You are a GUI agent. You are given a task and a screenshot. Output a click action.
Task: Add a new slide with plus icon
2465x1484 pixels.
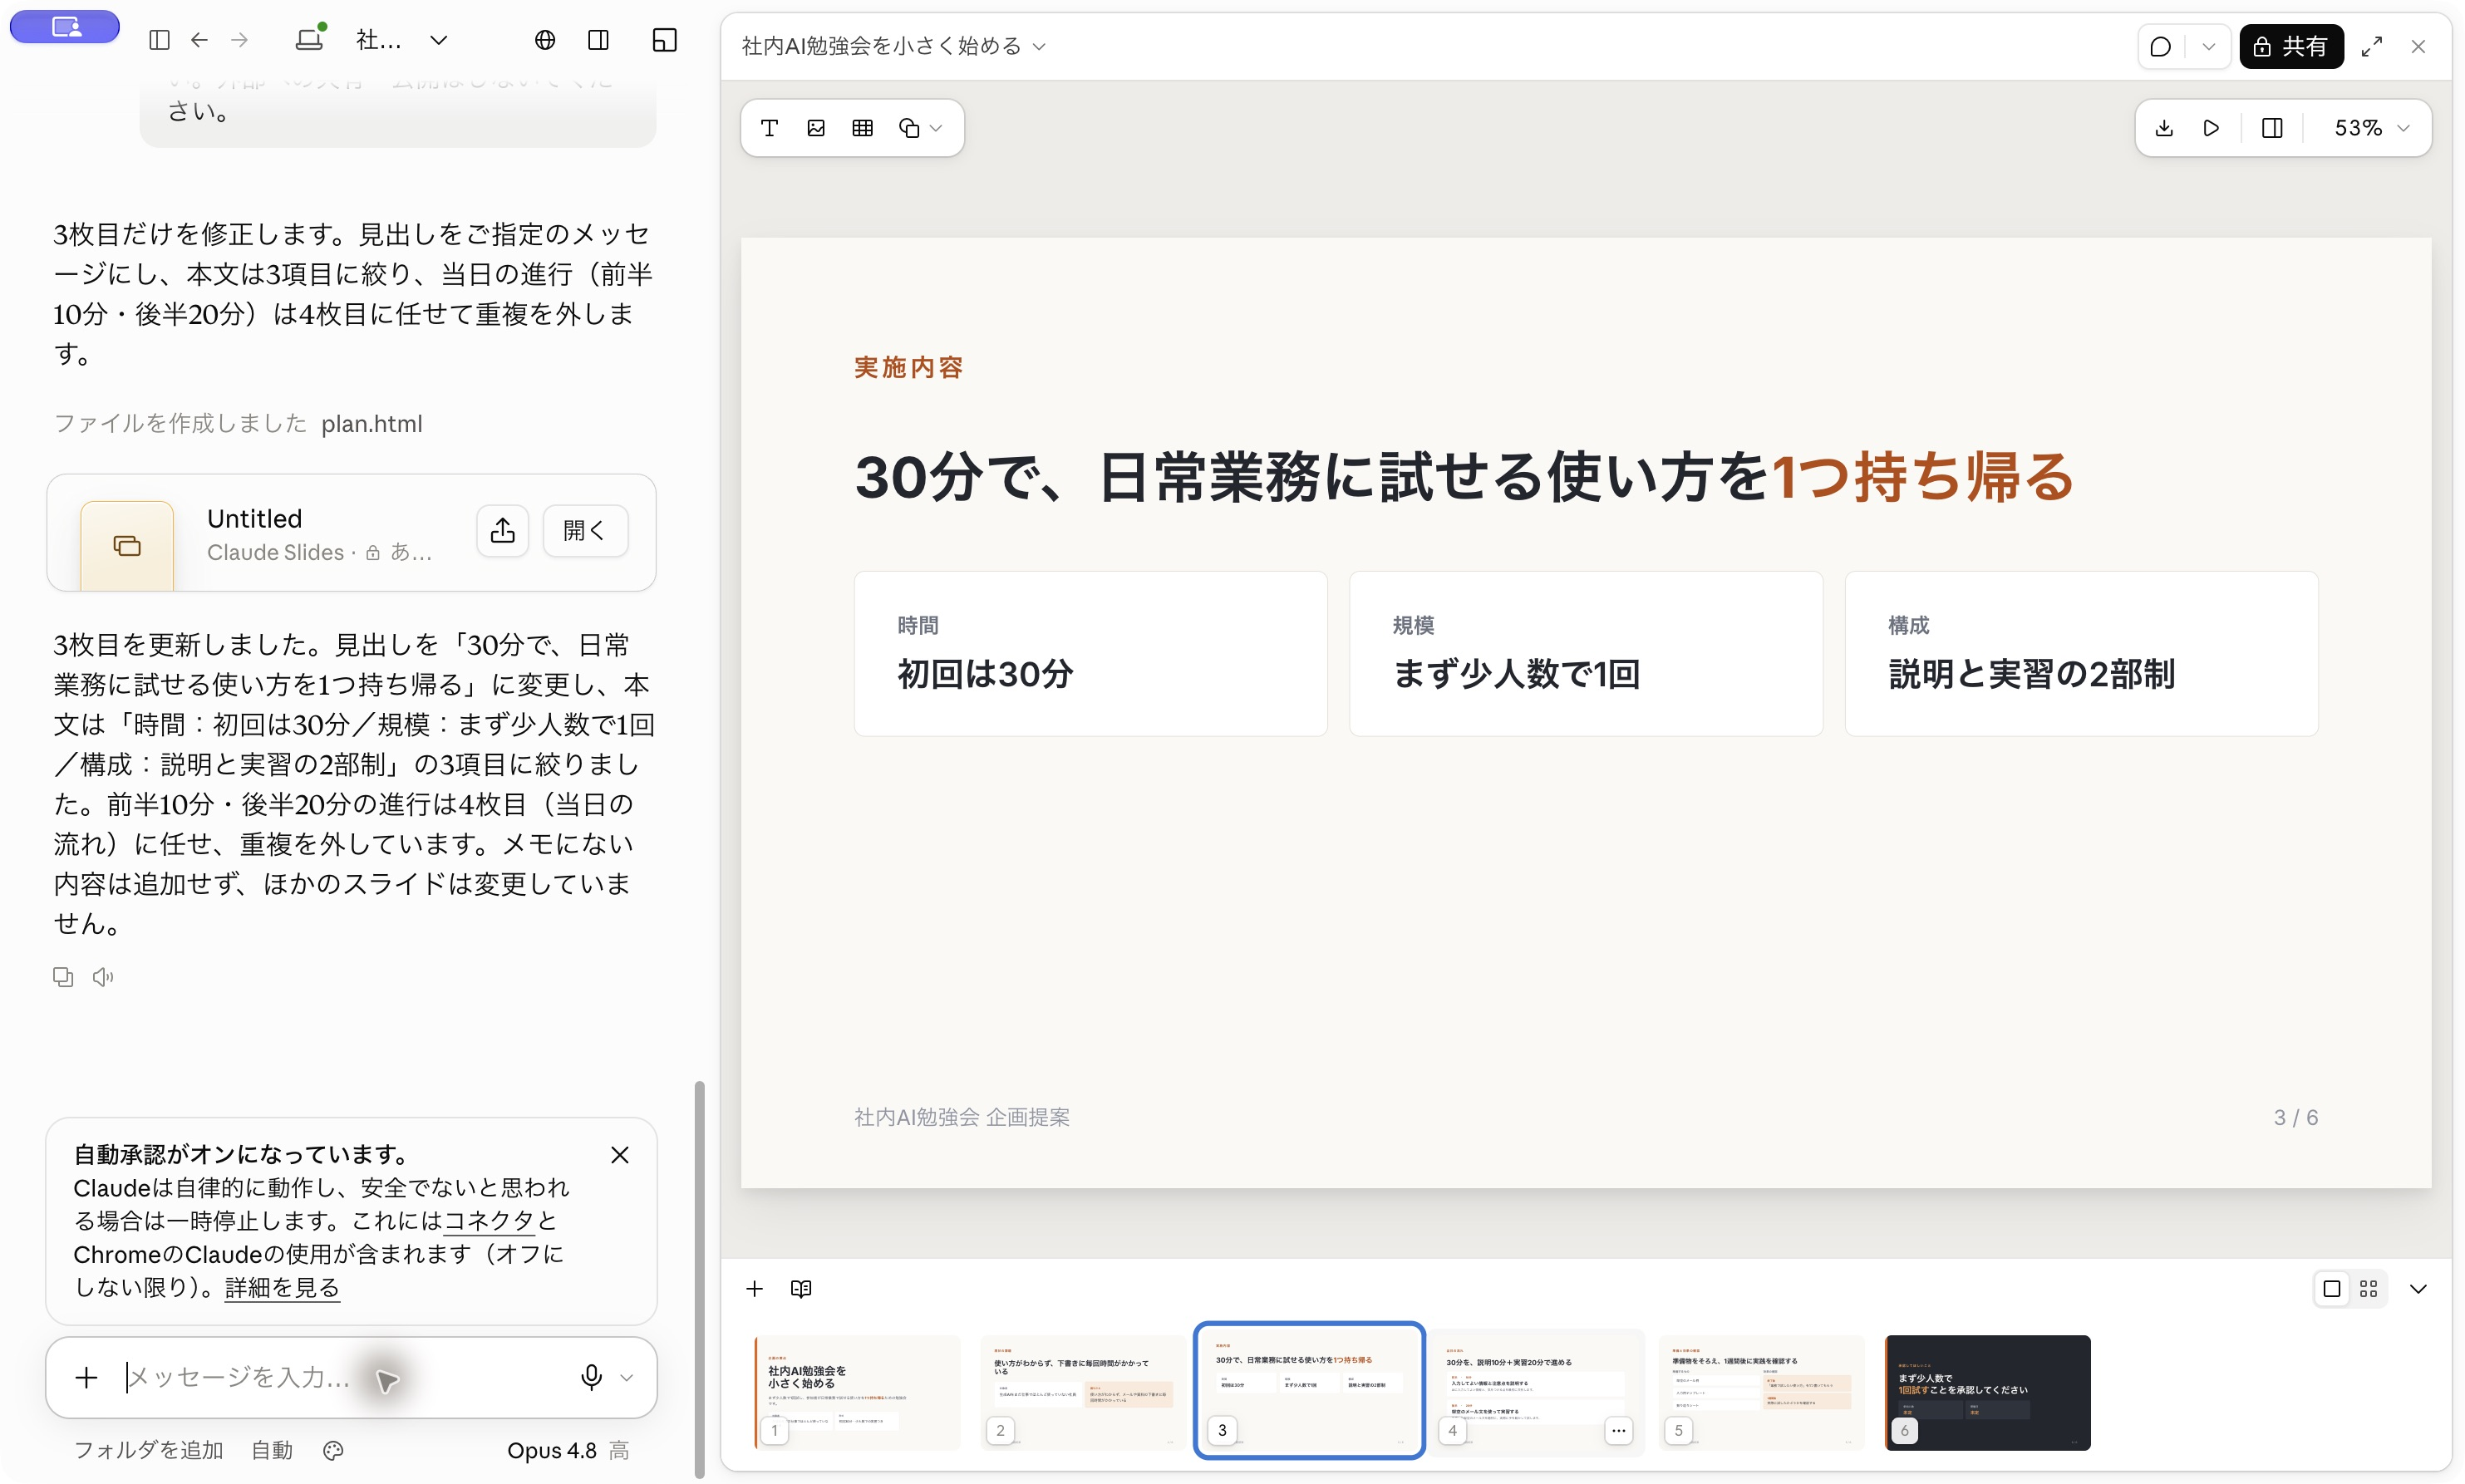click(754, 1289)
